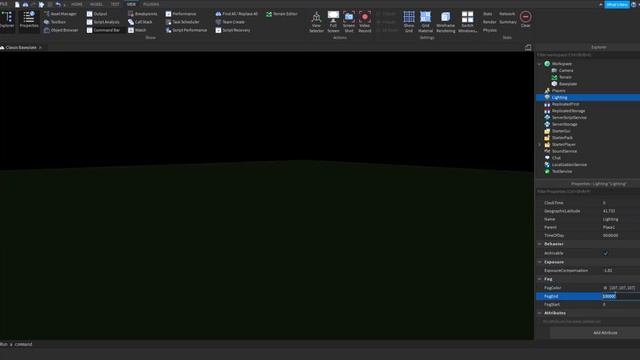Switch to the MODEL ribbon tab
This screenshot has height=360, width=640.
pos(96,4)
